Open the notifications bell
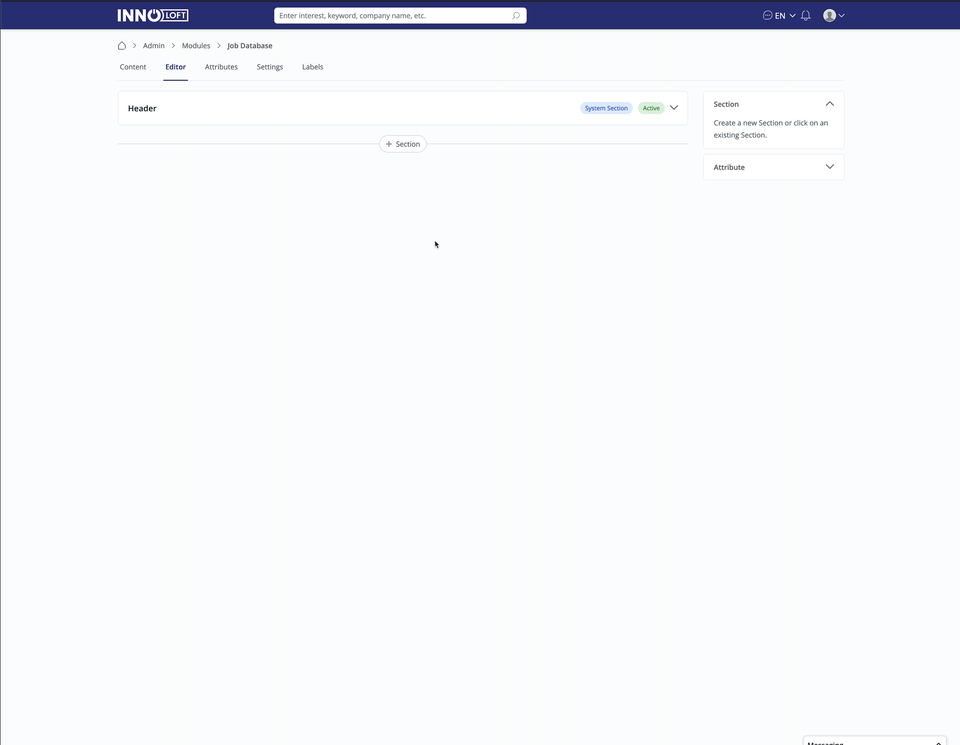Screen dimensions: 960x745 (x=806, y=16)
